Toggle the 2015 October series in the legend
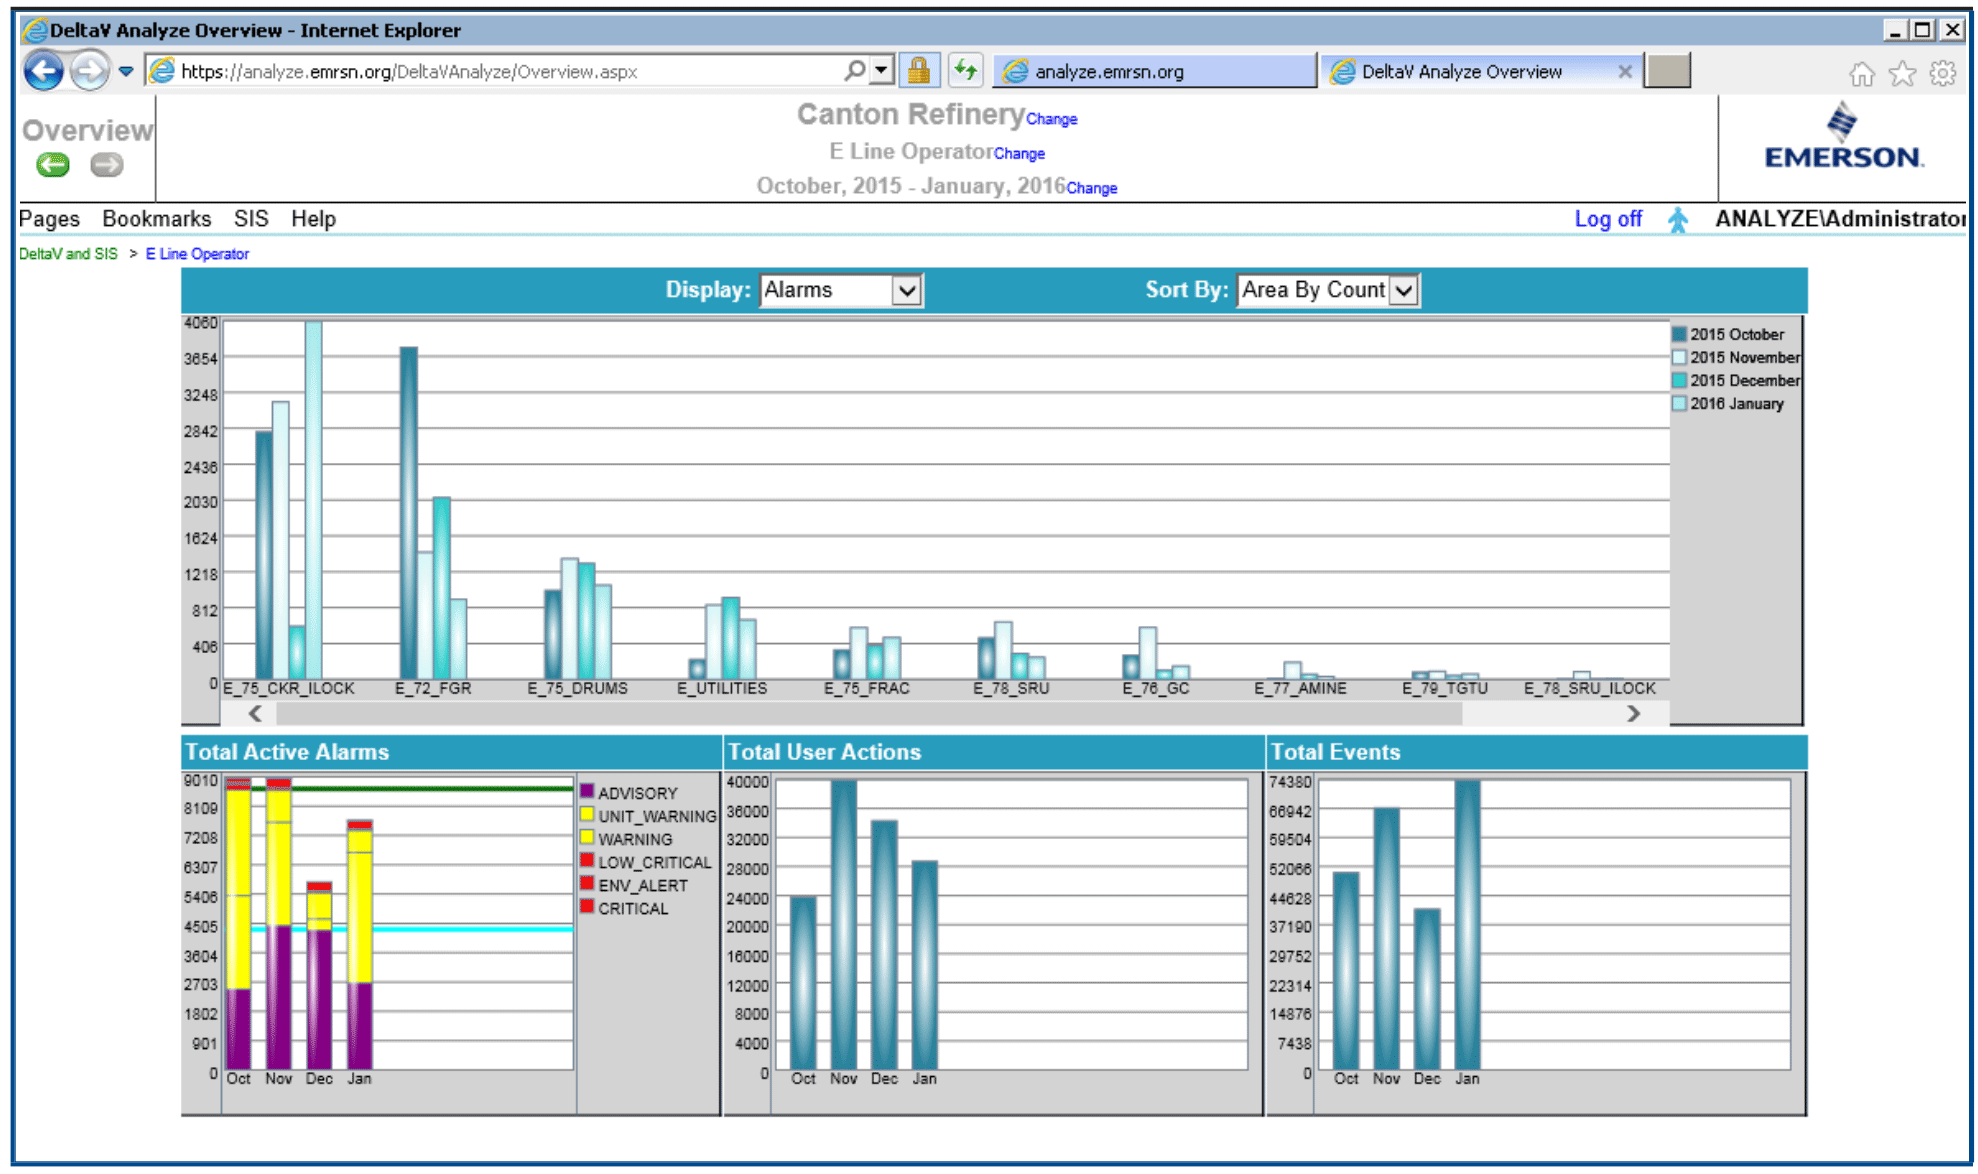Screen dimensions: 1978x1174 coord(1733,333)
